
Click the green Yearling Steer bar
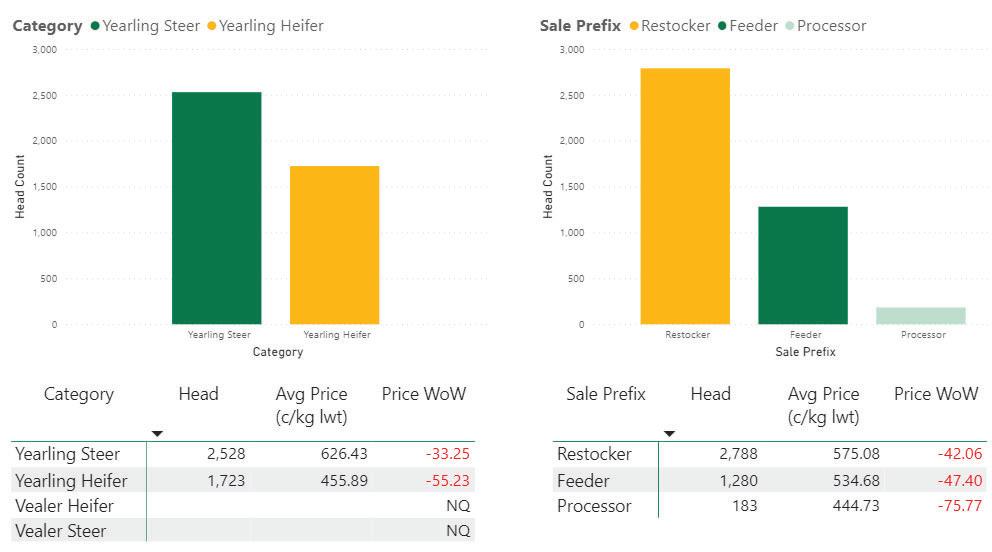217,208
